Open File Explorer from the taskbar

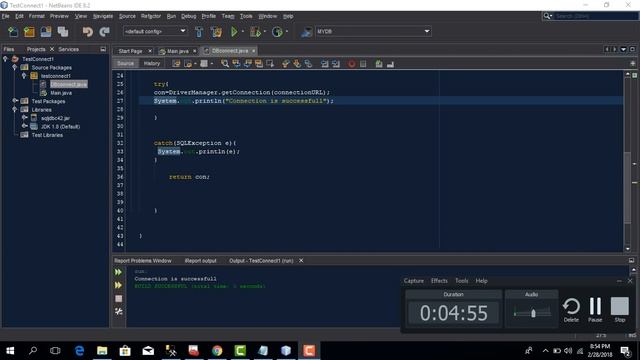(x=102, y=351)
